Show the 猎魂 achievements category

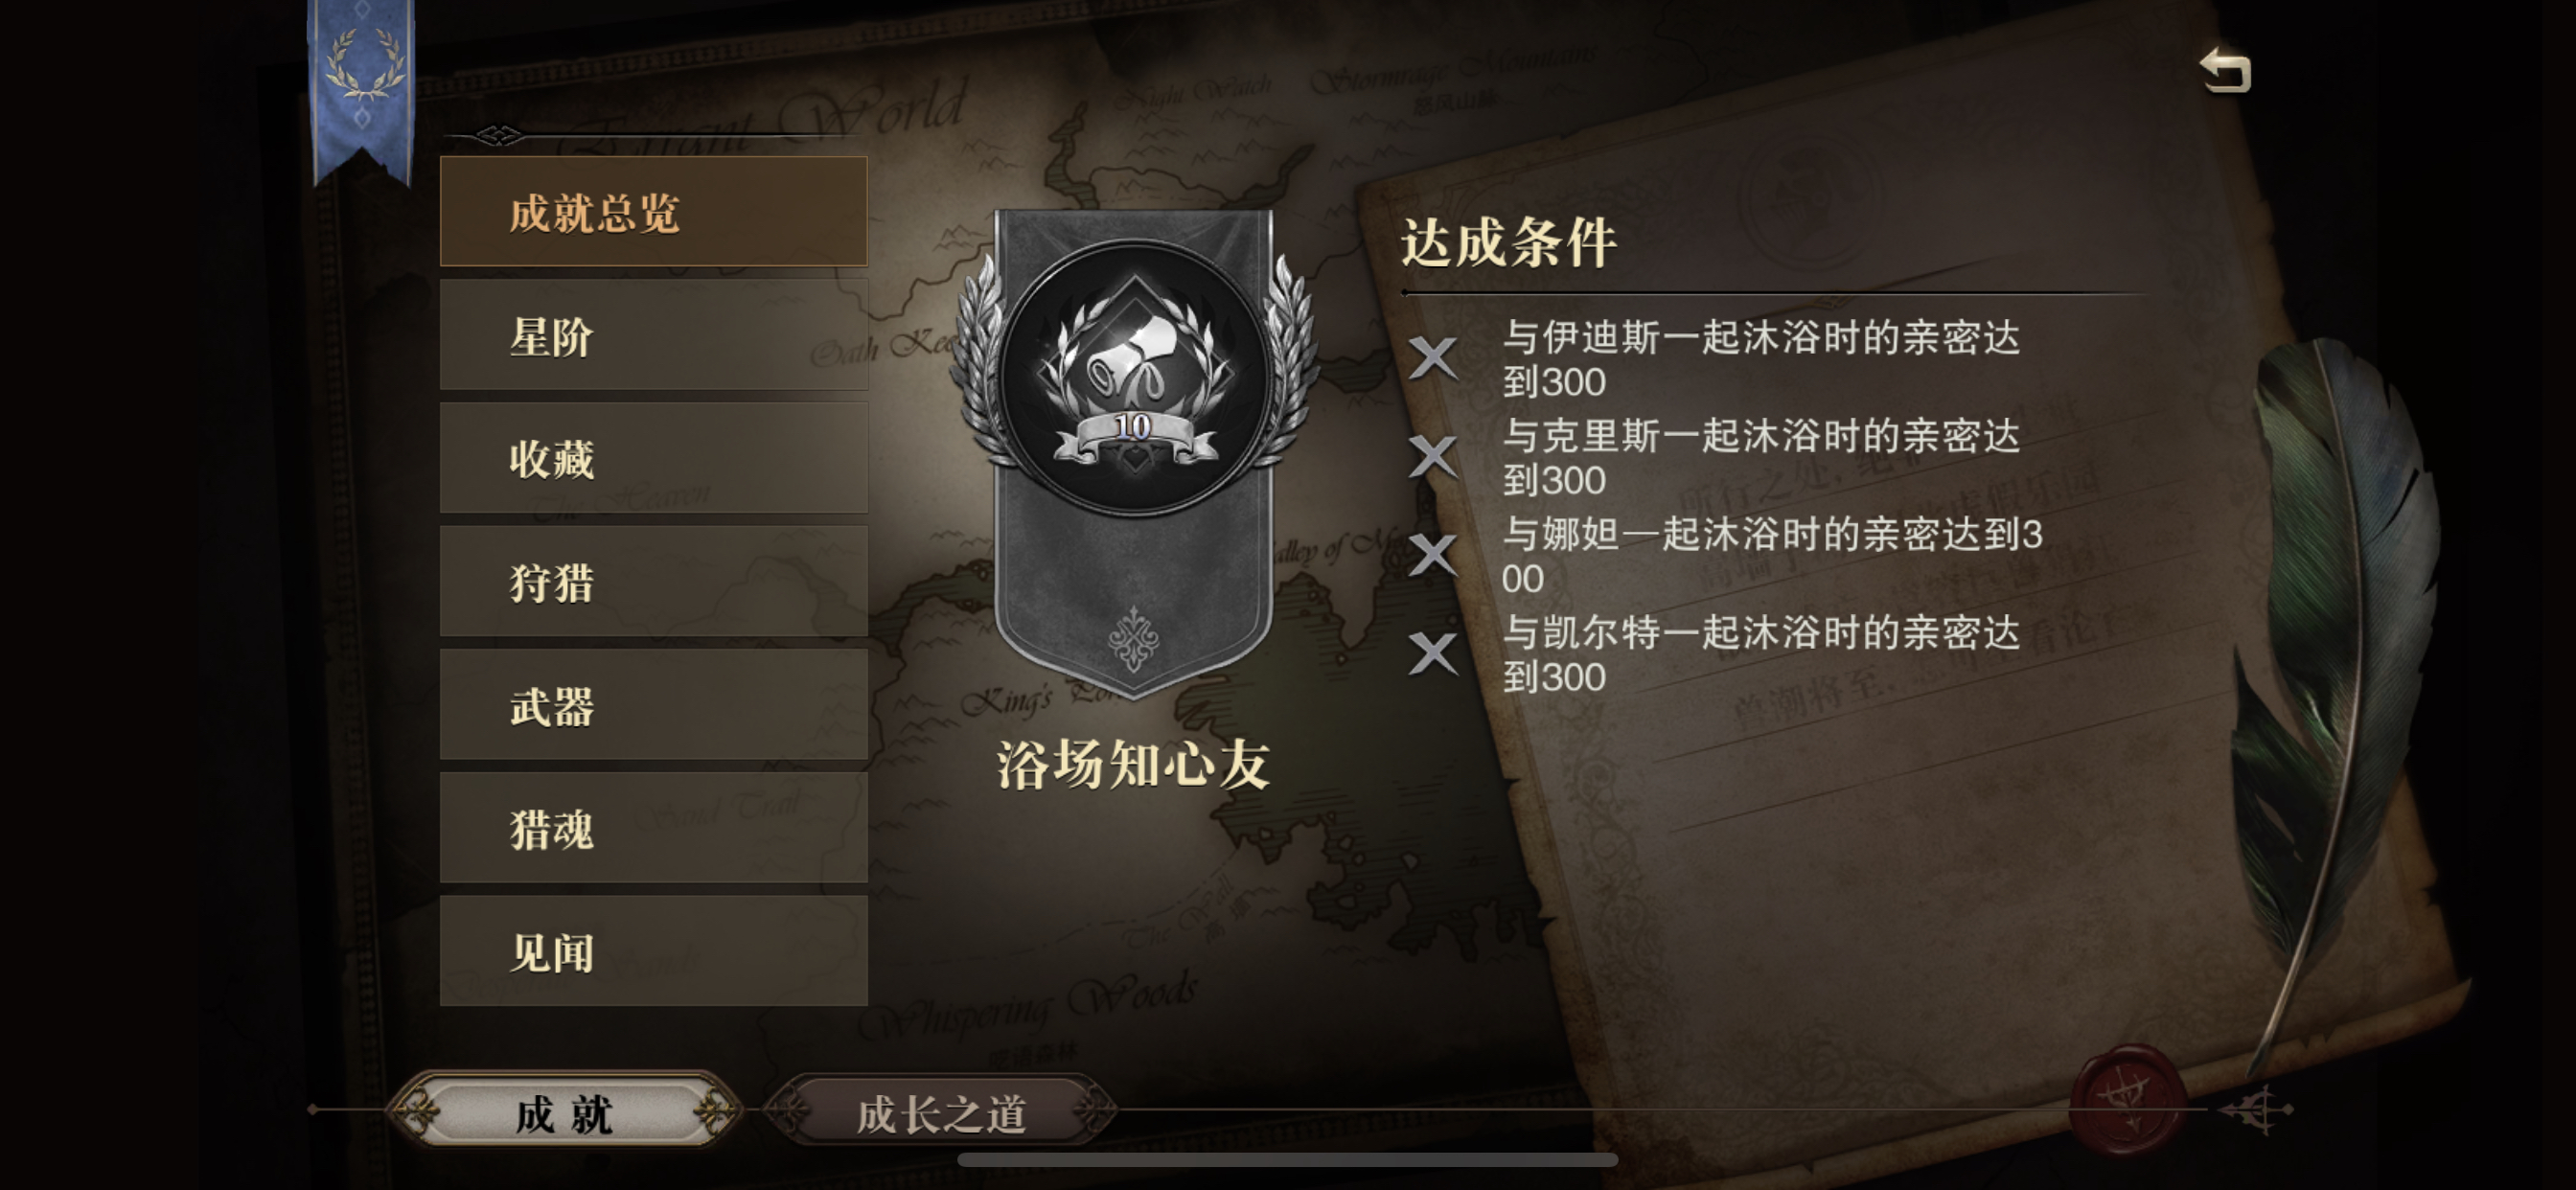click(x=654, y=828)
